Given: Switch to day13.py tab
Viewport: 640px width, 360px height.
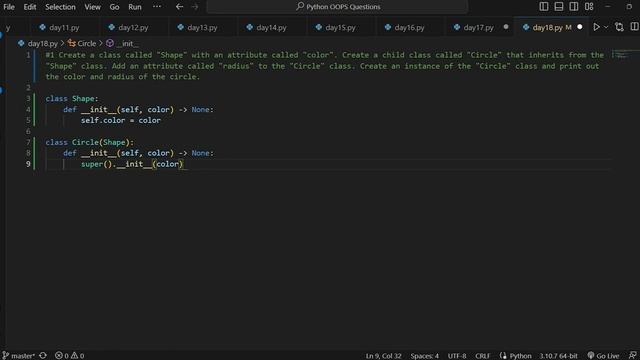Looking at the screenshot, I should (202, 27).
